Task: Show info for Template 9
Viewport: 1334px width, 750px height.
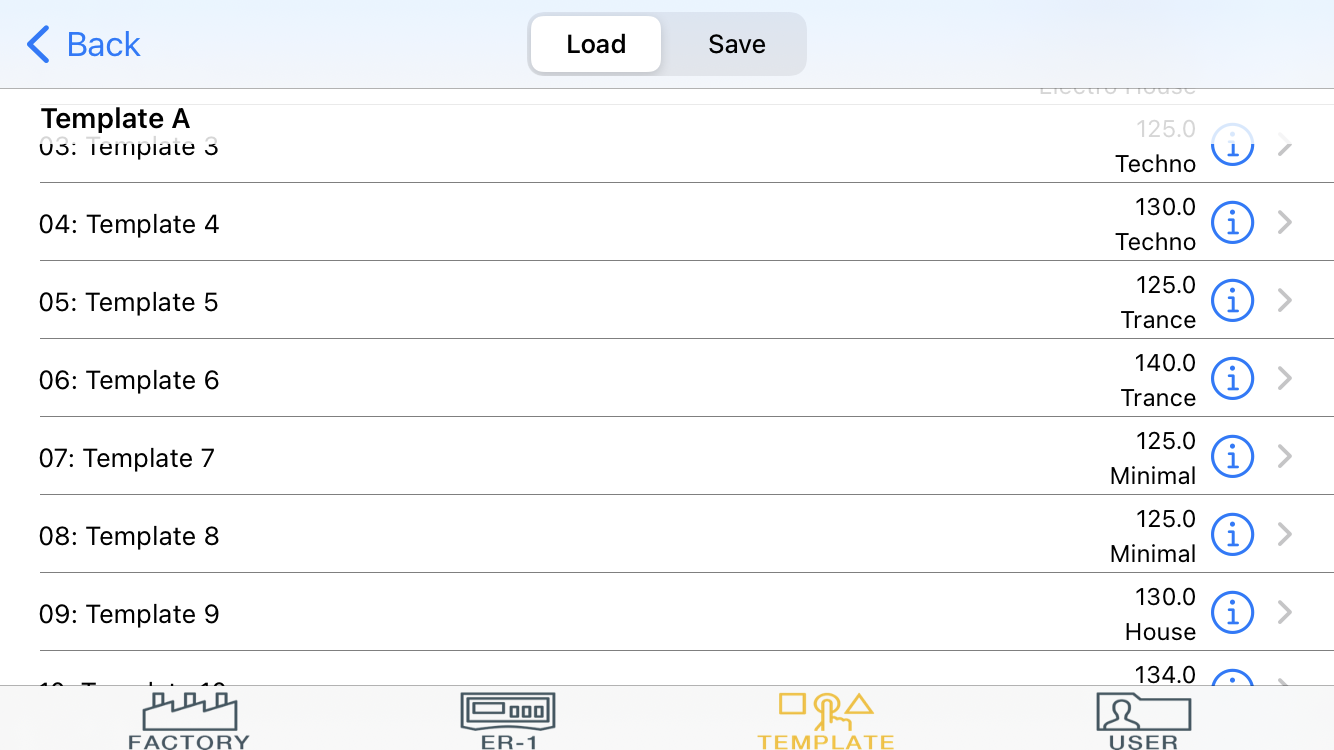Action: click(1232, 613)
